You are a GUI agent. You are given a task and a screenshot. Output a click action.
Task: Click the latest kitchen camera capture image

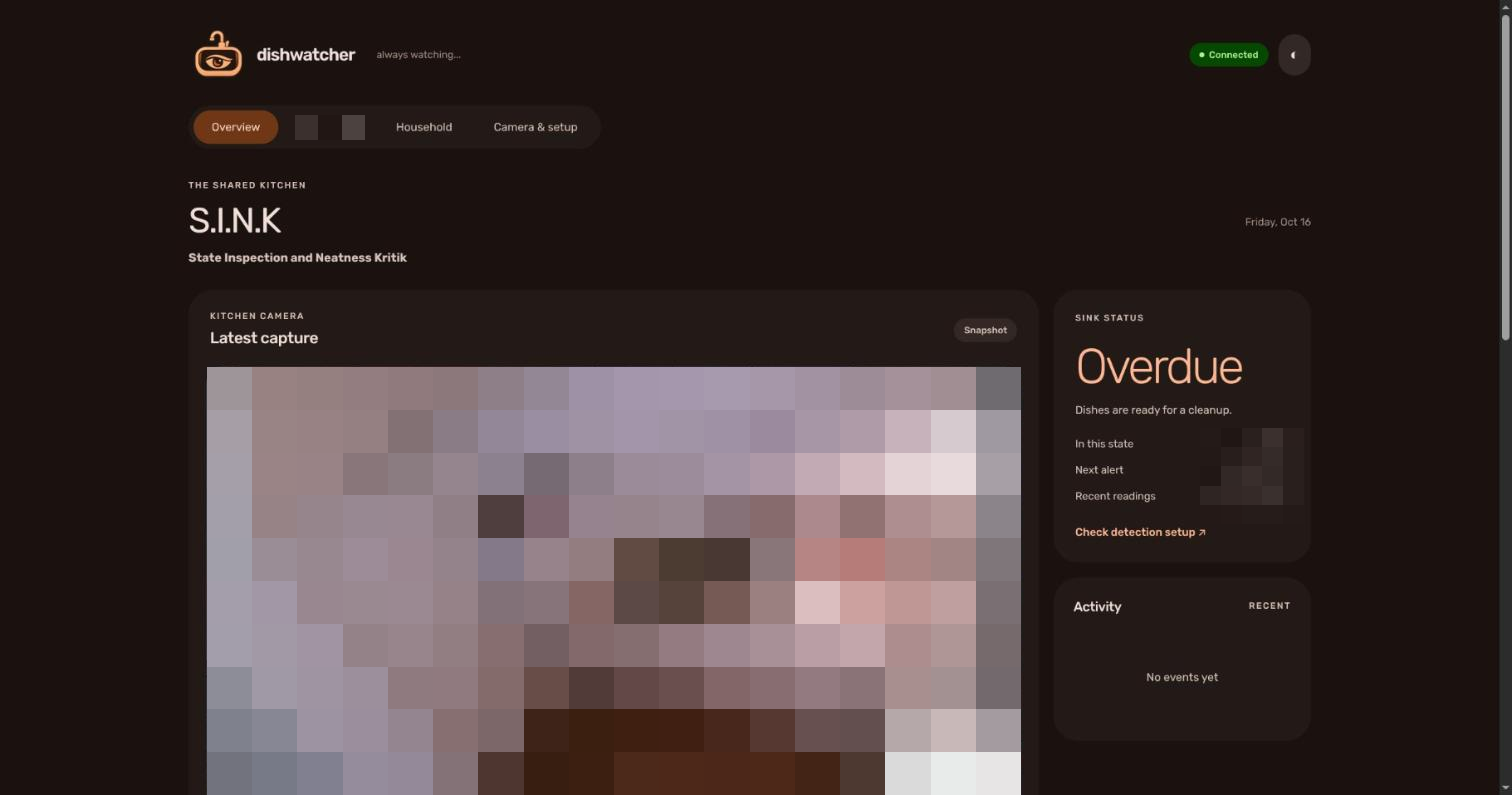(614, 581)
